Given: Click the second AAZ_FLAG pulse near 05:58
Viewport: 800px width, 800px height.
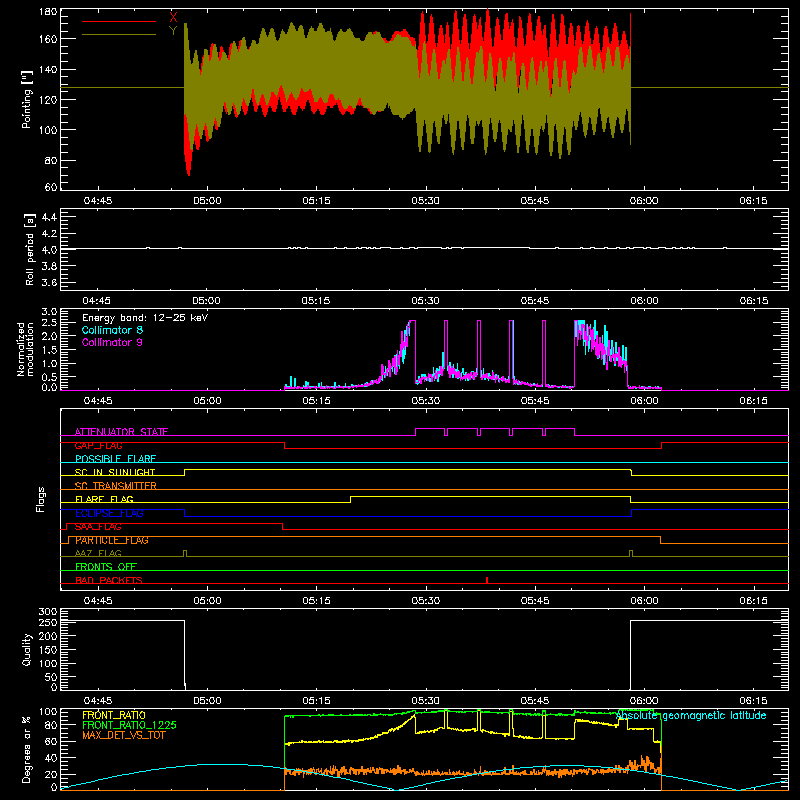Looking at the screenshot, I should tap(631, 554).
